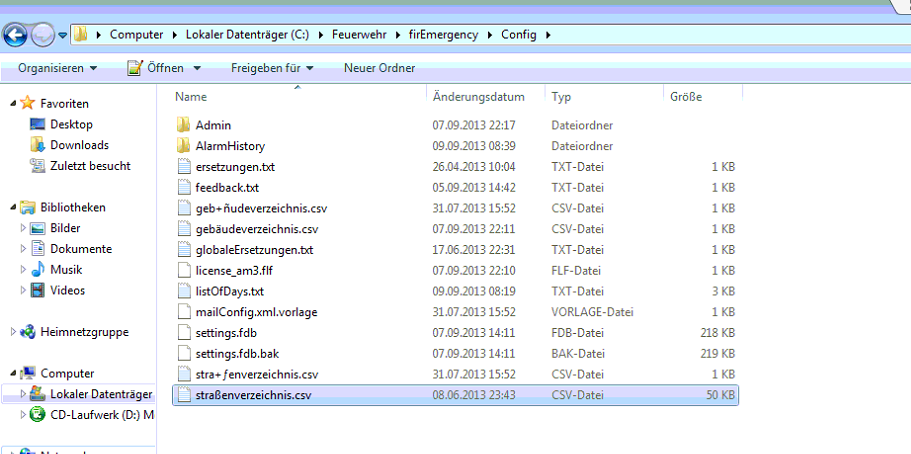Click the Feuerwehr breadcrumb in address bar

(x=360, y=35)
